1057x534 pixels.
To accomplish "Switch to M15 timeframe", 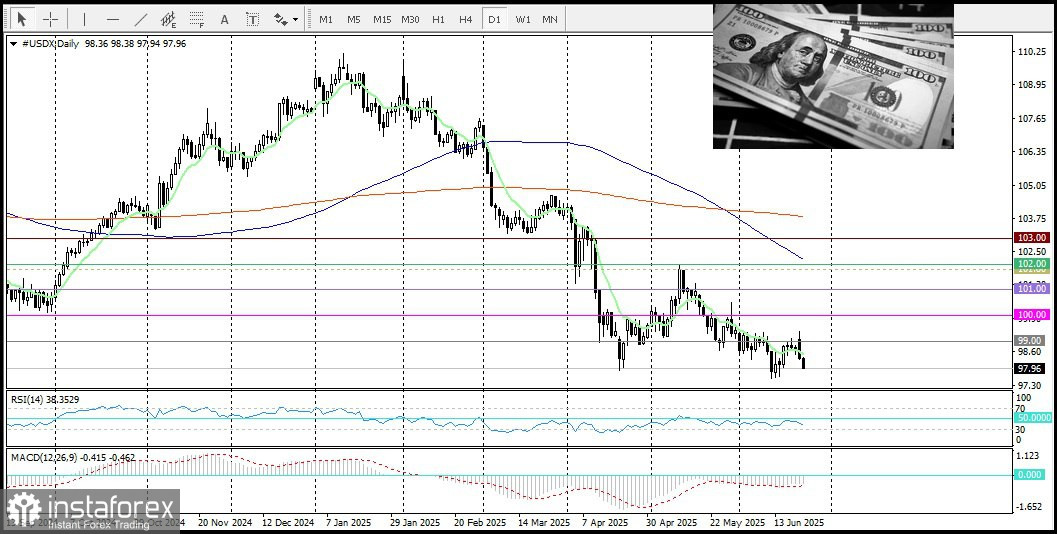I will 382,20.
